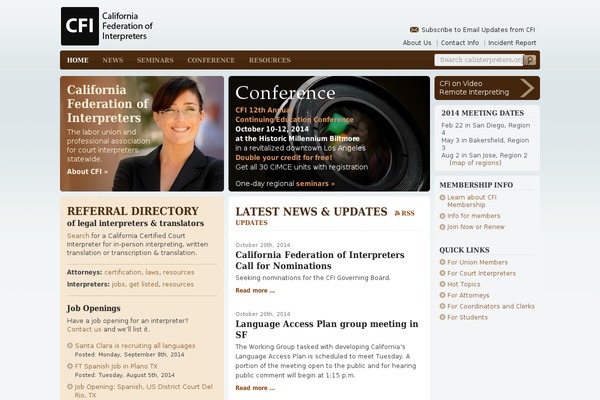Click bullet icon beside Learn about CFI Membership
This screenshot has height=400, width=600.
pos(442,198)
